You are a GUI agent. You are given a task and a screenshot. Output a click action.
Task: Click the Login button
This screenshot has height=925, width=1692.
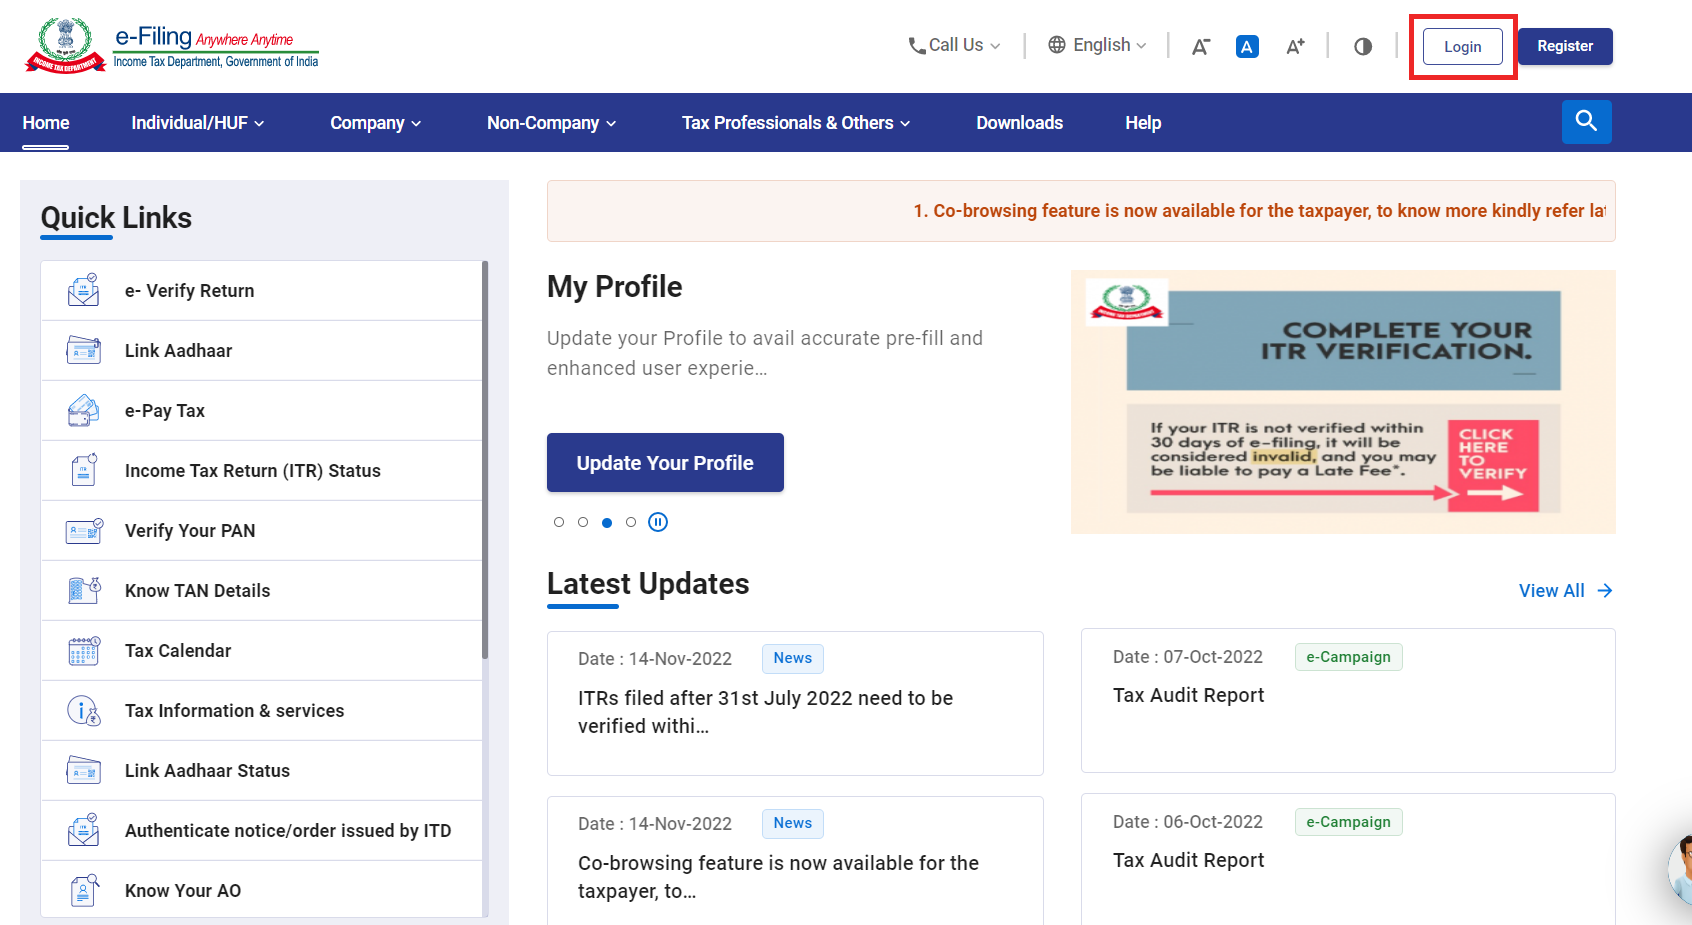click(x=1463, y=47)
